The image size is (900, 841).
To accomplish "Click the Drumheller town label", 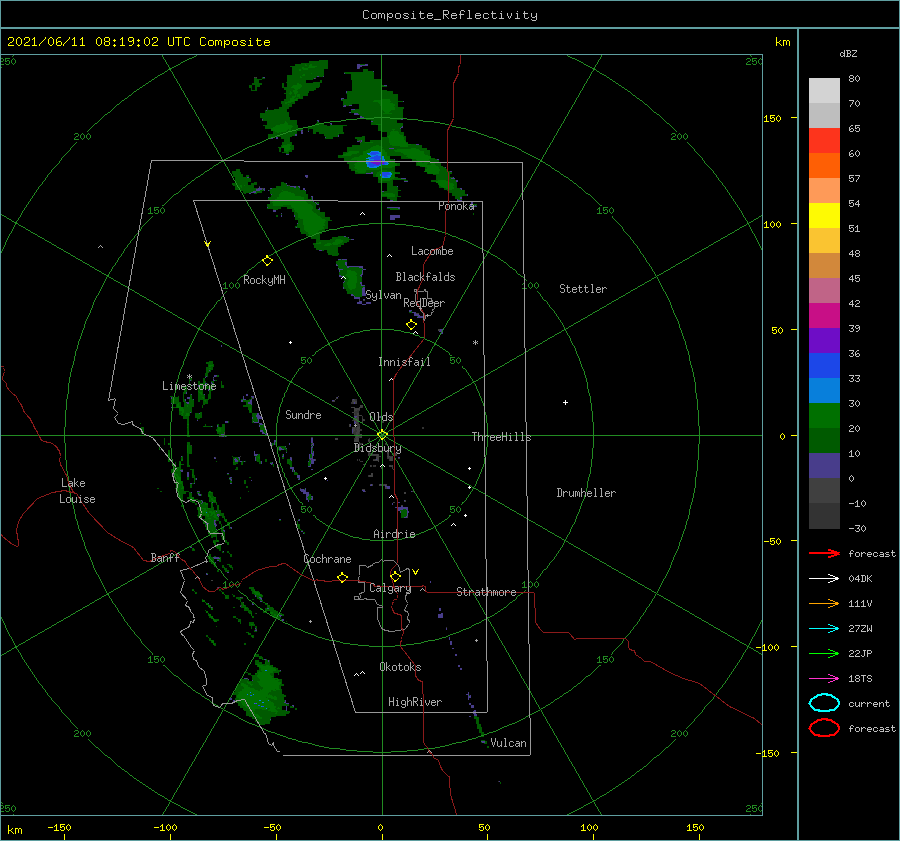I will [x=586, y=493].
